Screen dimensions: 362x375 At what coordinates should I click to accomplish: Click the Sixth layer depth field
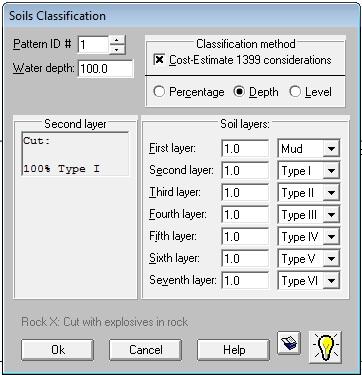(245, 259)
